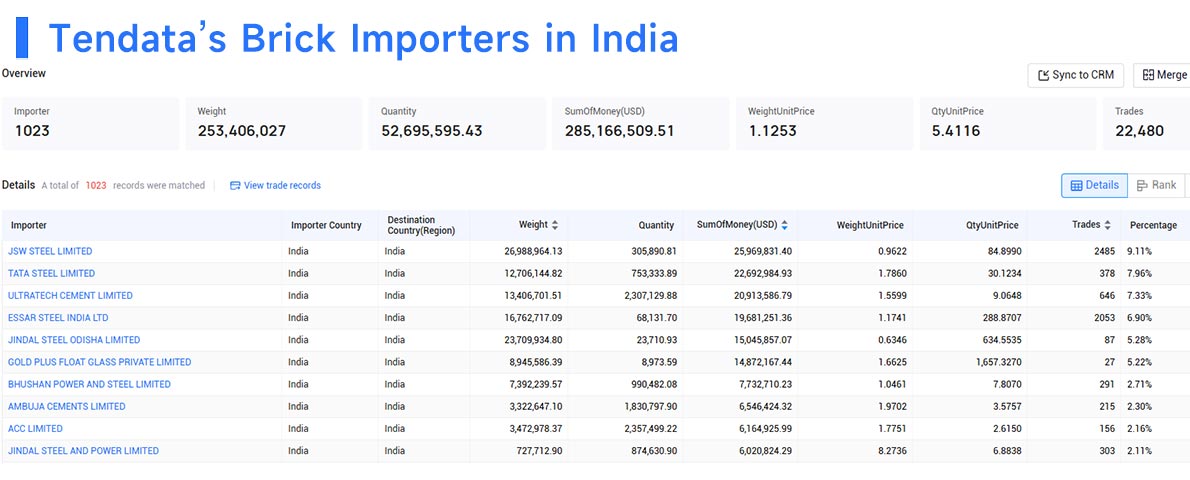Open ESSAR STEEL INDIA LTD link
The height and width of the screenshot is (480, 1190).
point(58,317)
